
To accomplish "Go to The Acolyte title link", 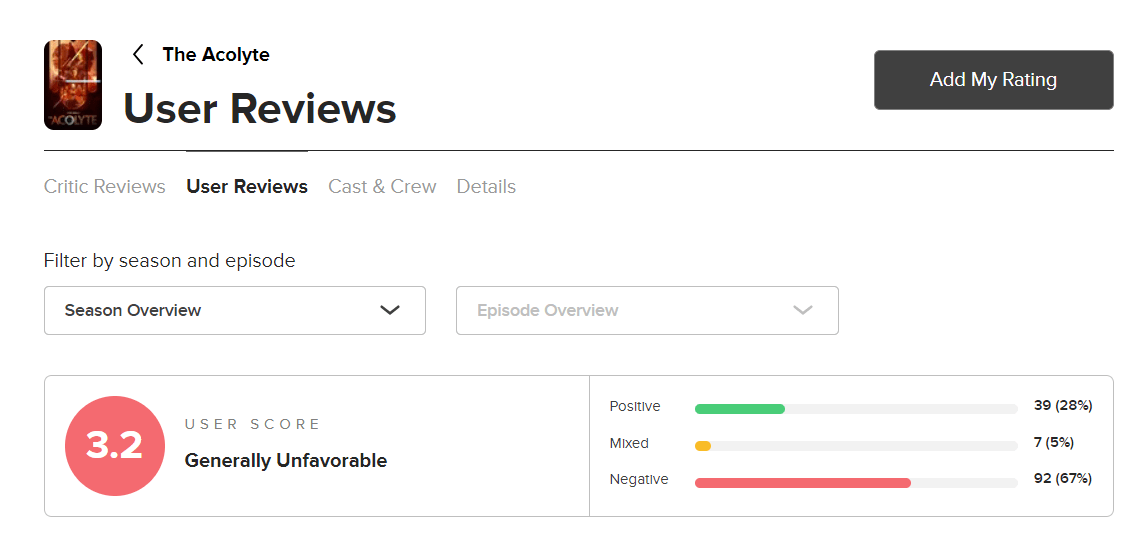I will (216, 55).
